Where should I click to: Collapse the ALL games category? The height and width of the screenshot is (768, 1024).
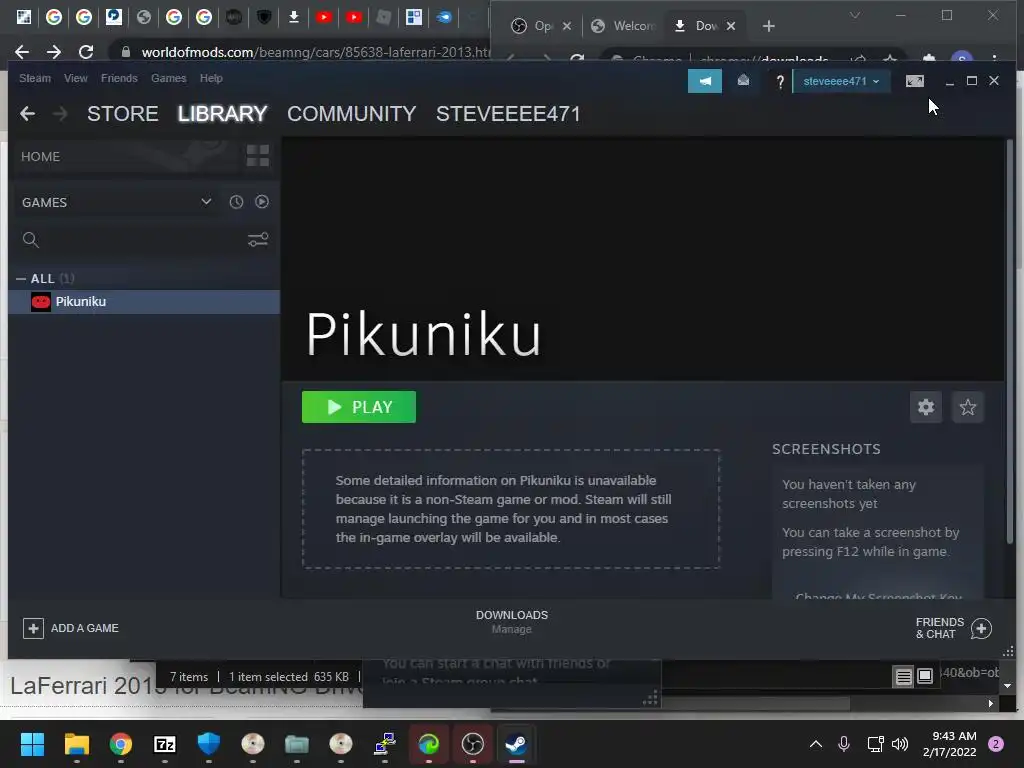[x=21, y=279]
